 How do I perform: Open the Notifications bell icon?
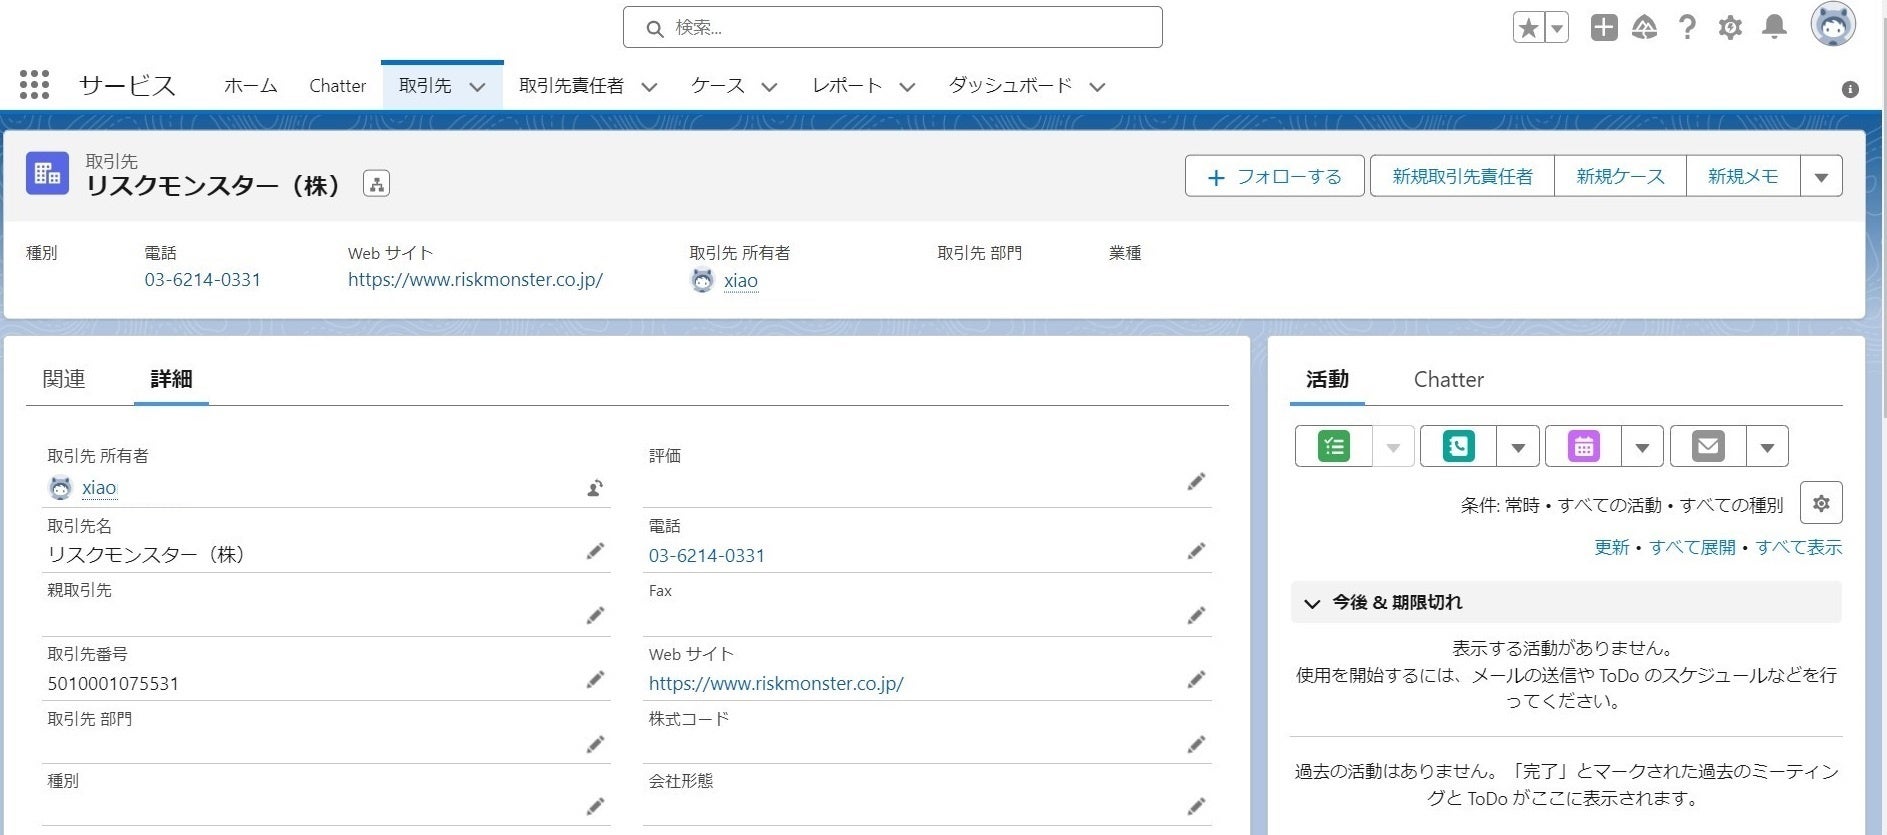click(x=1774, y=27)
